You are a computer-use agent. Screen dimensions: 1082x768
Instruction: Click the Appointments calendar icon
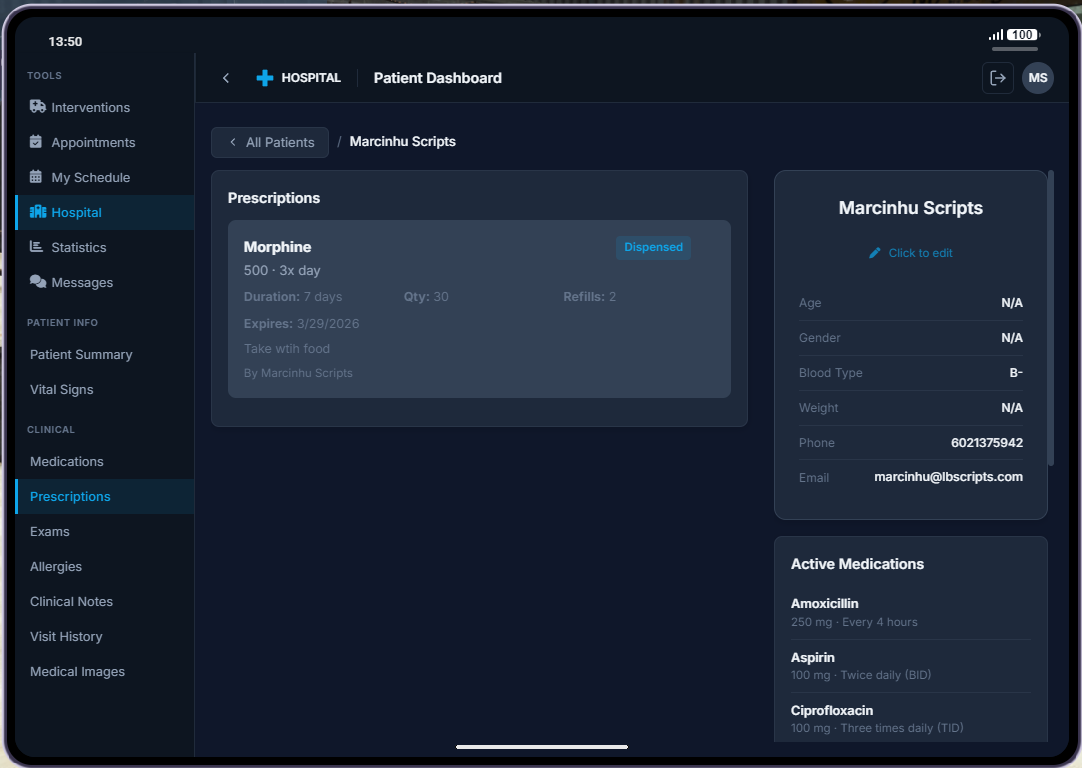tap(37, 142)
